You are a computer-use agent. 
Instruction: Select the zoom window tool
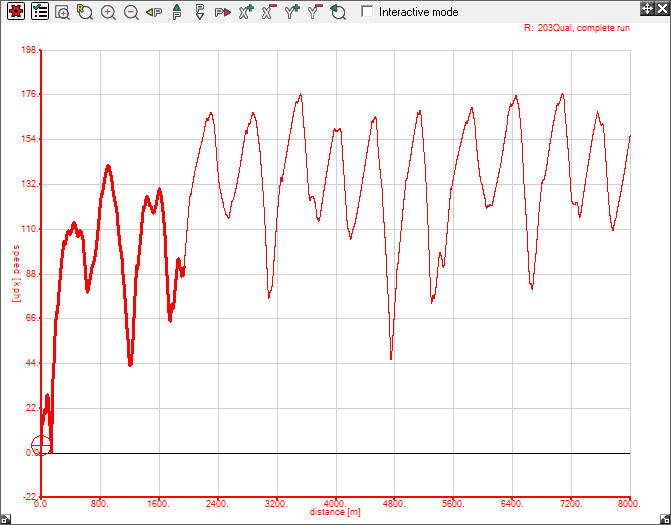coord(62,12)
